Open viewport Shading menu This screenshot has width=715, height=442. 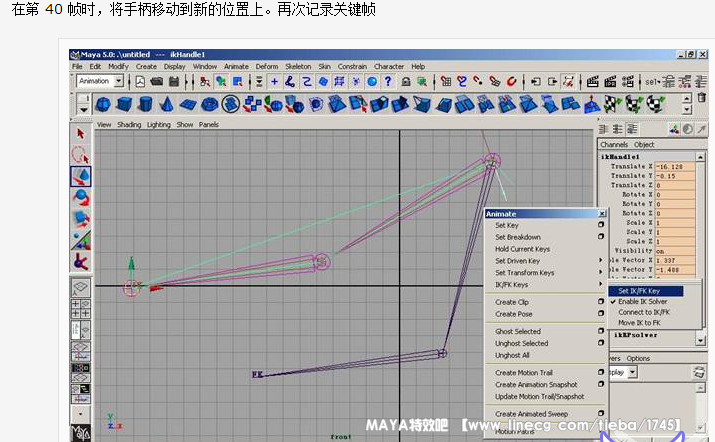(129, 125)
